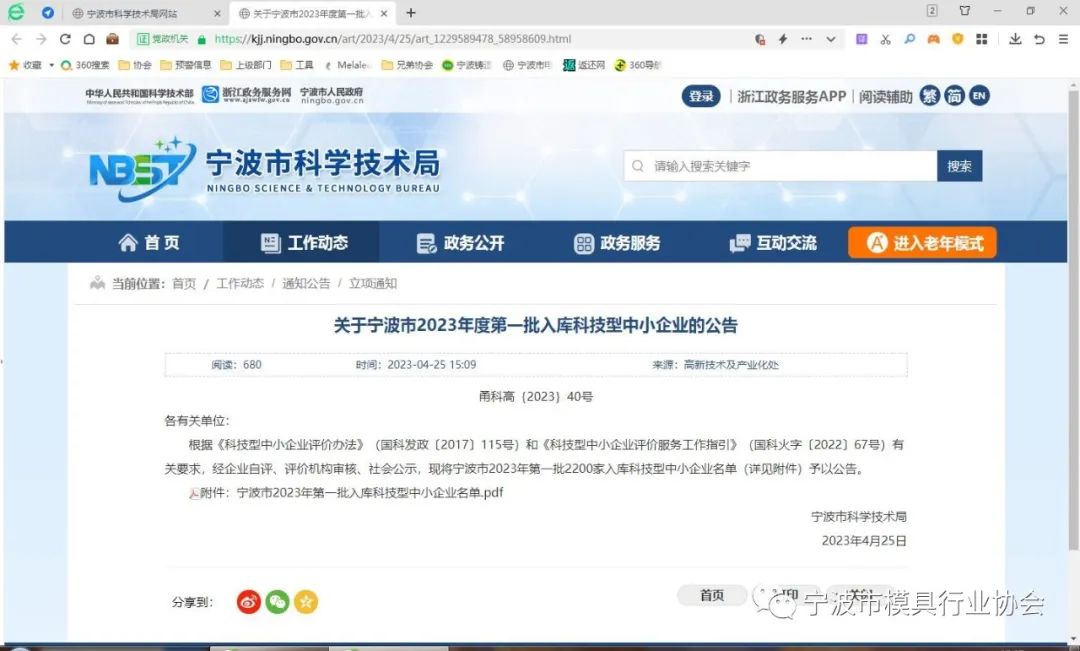Switch the site to Traditional Chinese (繁)
Screen dimensions: 1080x651
(932, 95)
